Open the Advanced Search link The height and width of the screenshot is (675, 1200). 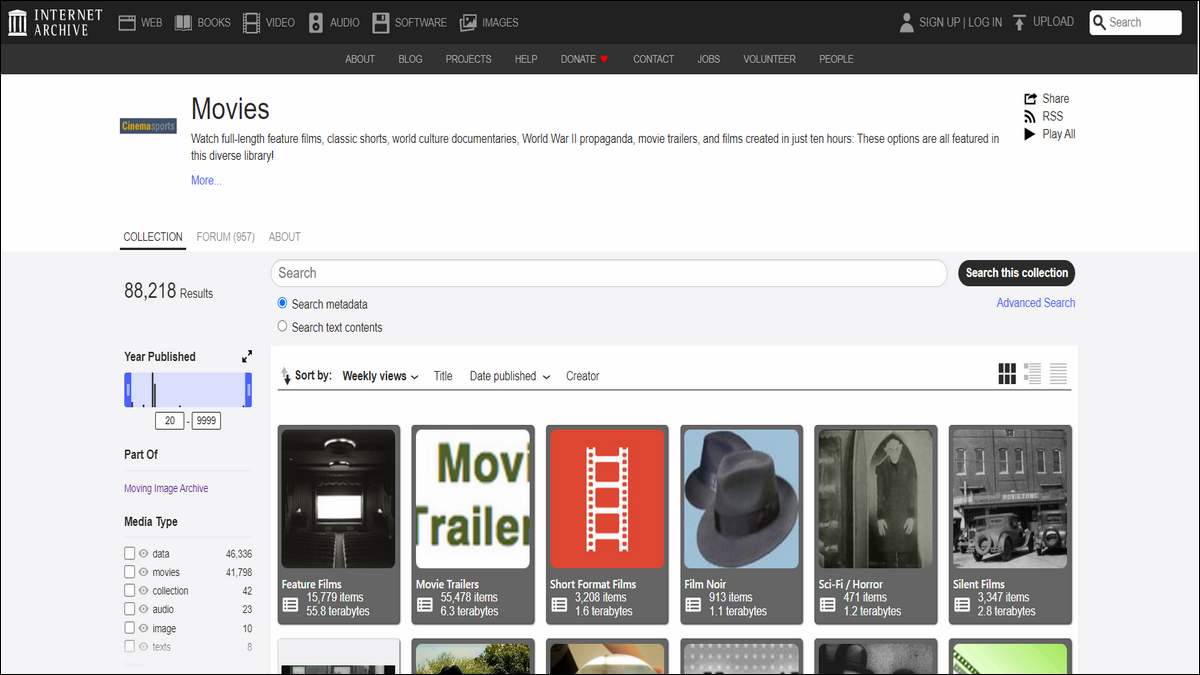tap(1036, 303)
